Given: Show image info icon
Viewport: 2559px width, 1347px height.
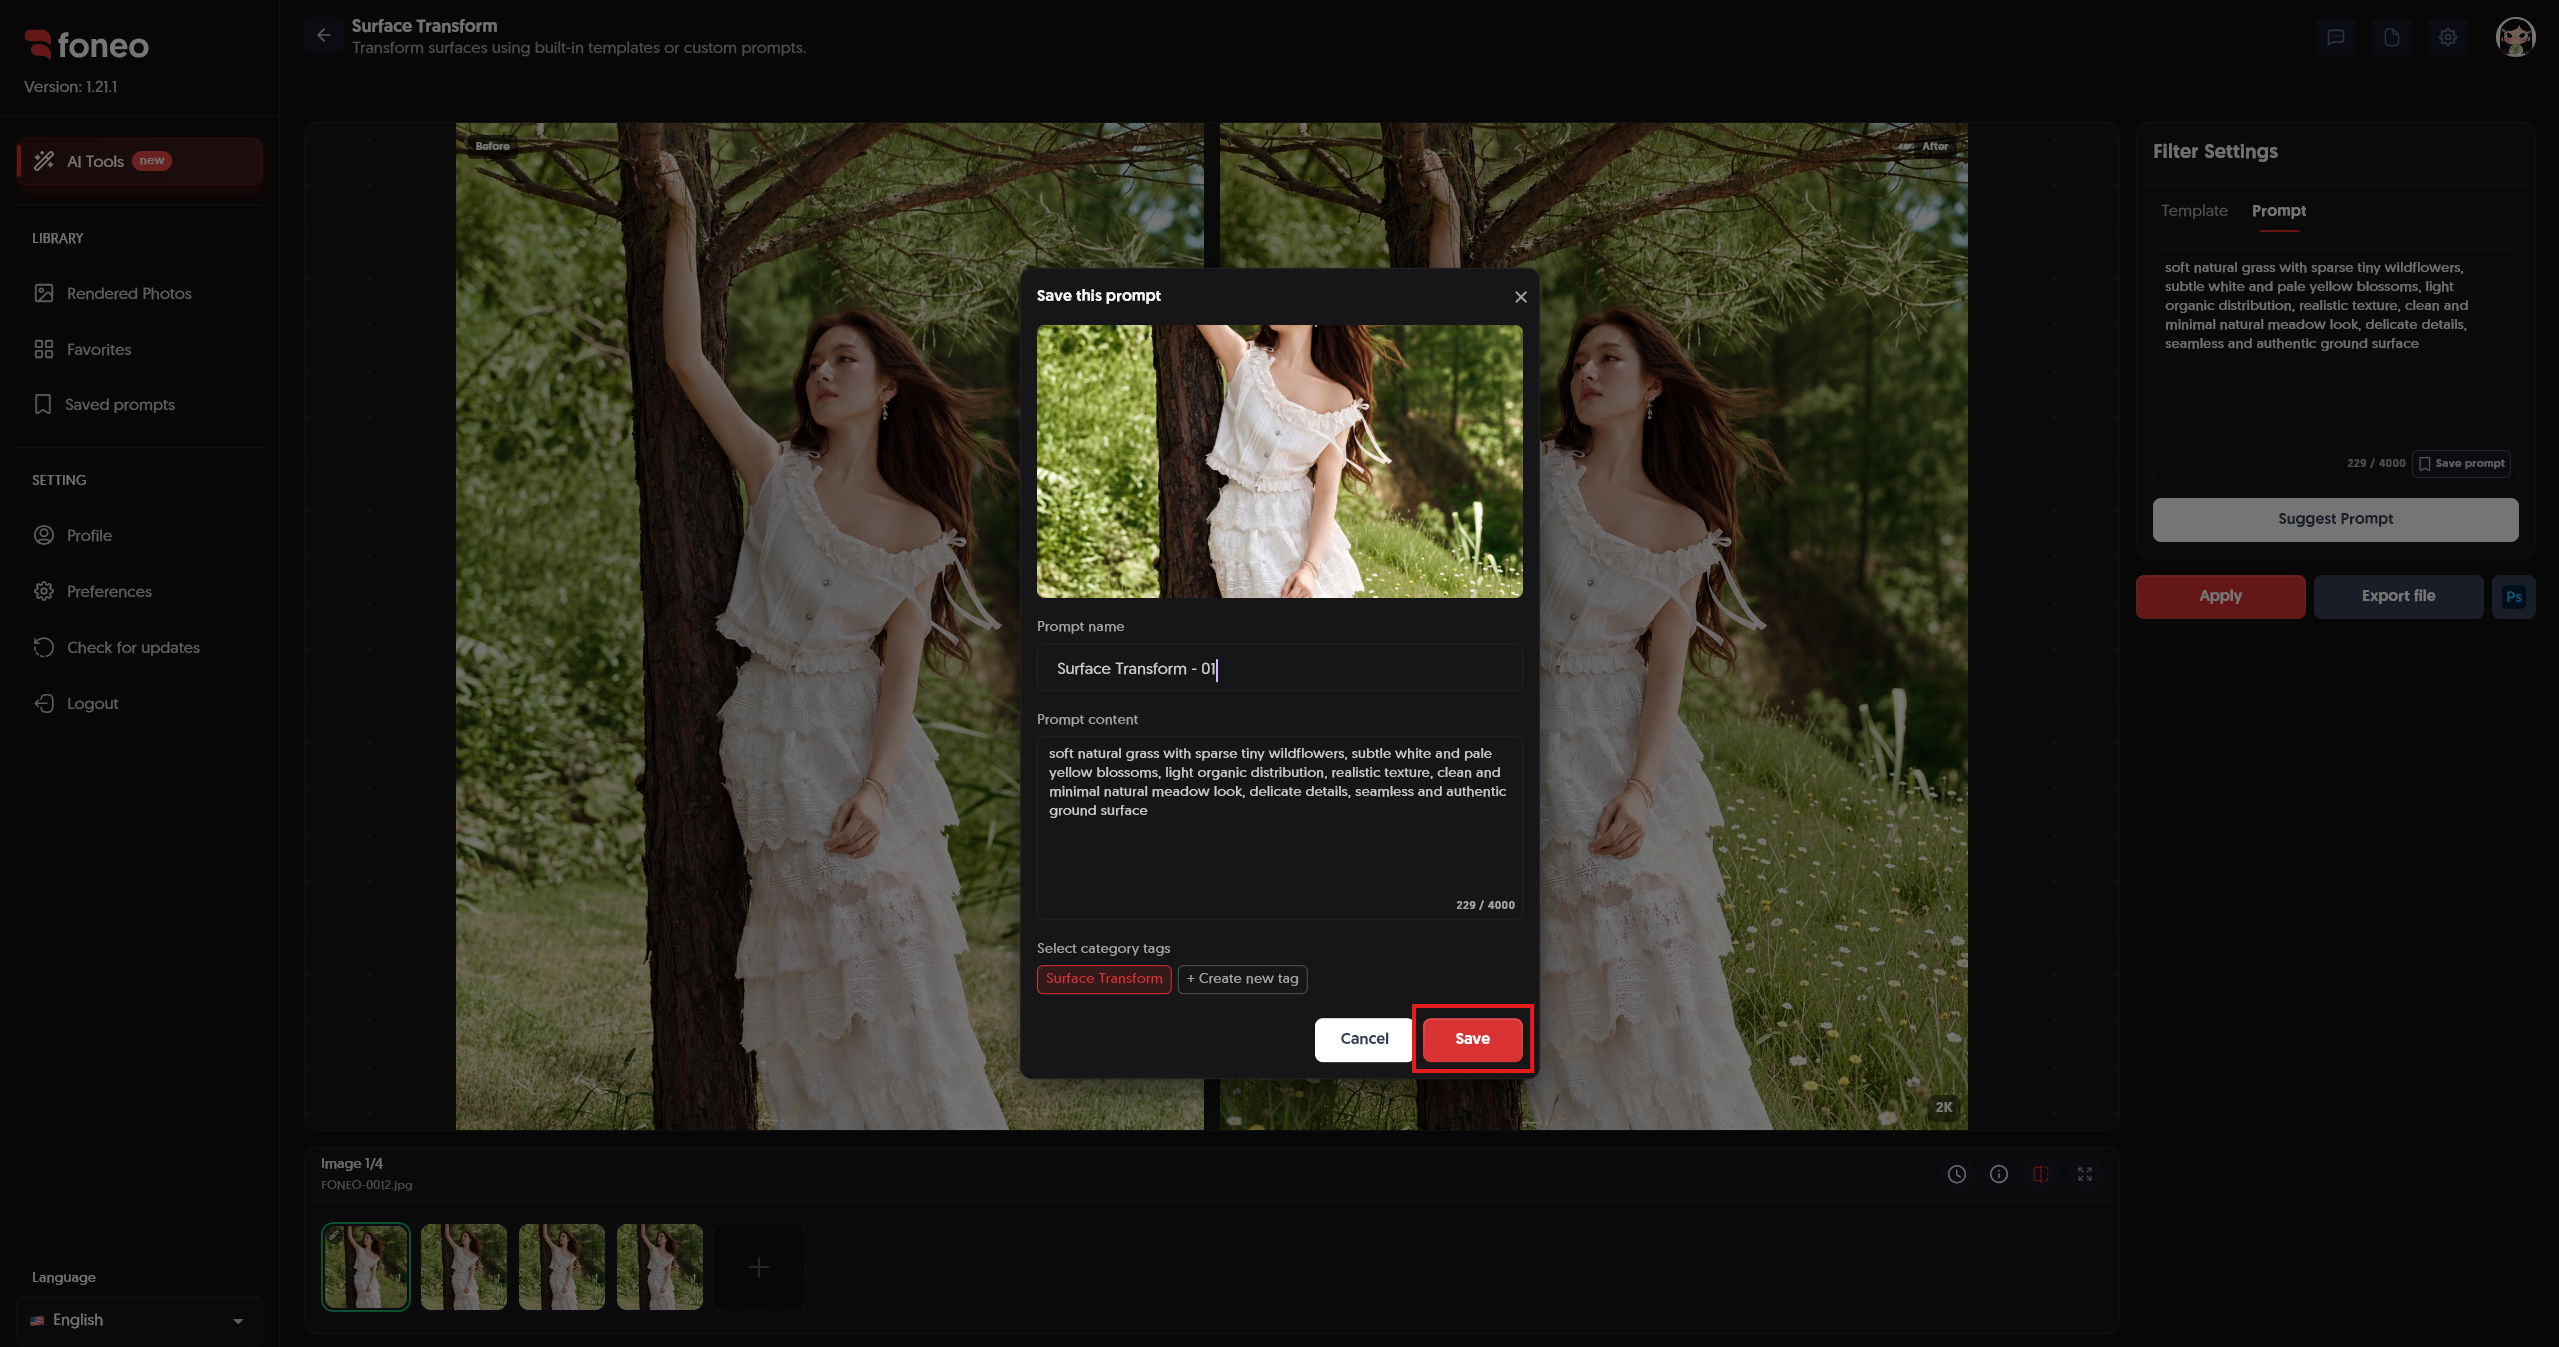Looking at the screenshot, I should click(x=1999, y=1174).
